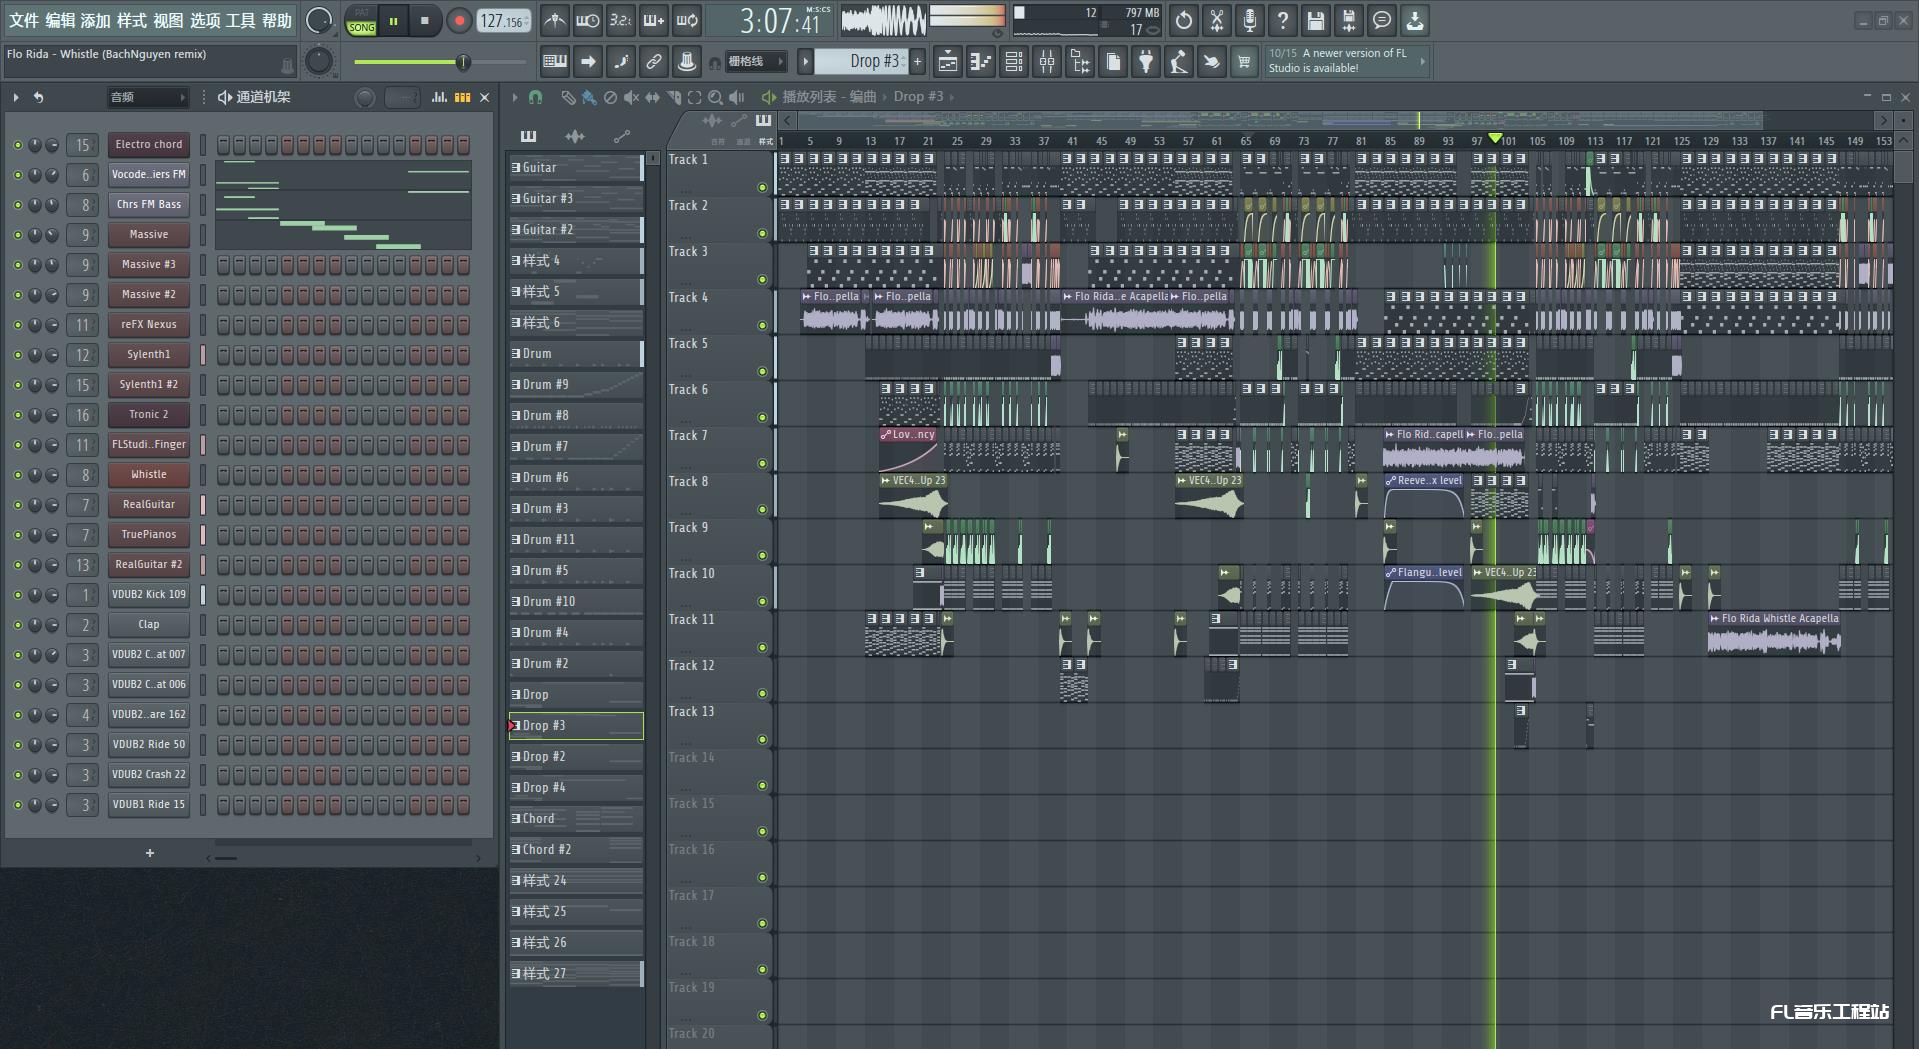Select the playlist pencil draw tool
The height and width of the screenshot is (1049, 1919).
568,97
